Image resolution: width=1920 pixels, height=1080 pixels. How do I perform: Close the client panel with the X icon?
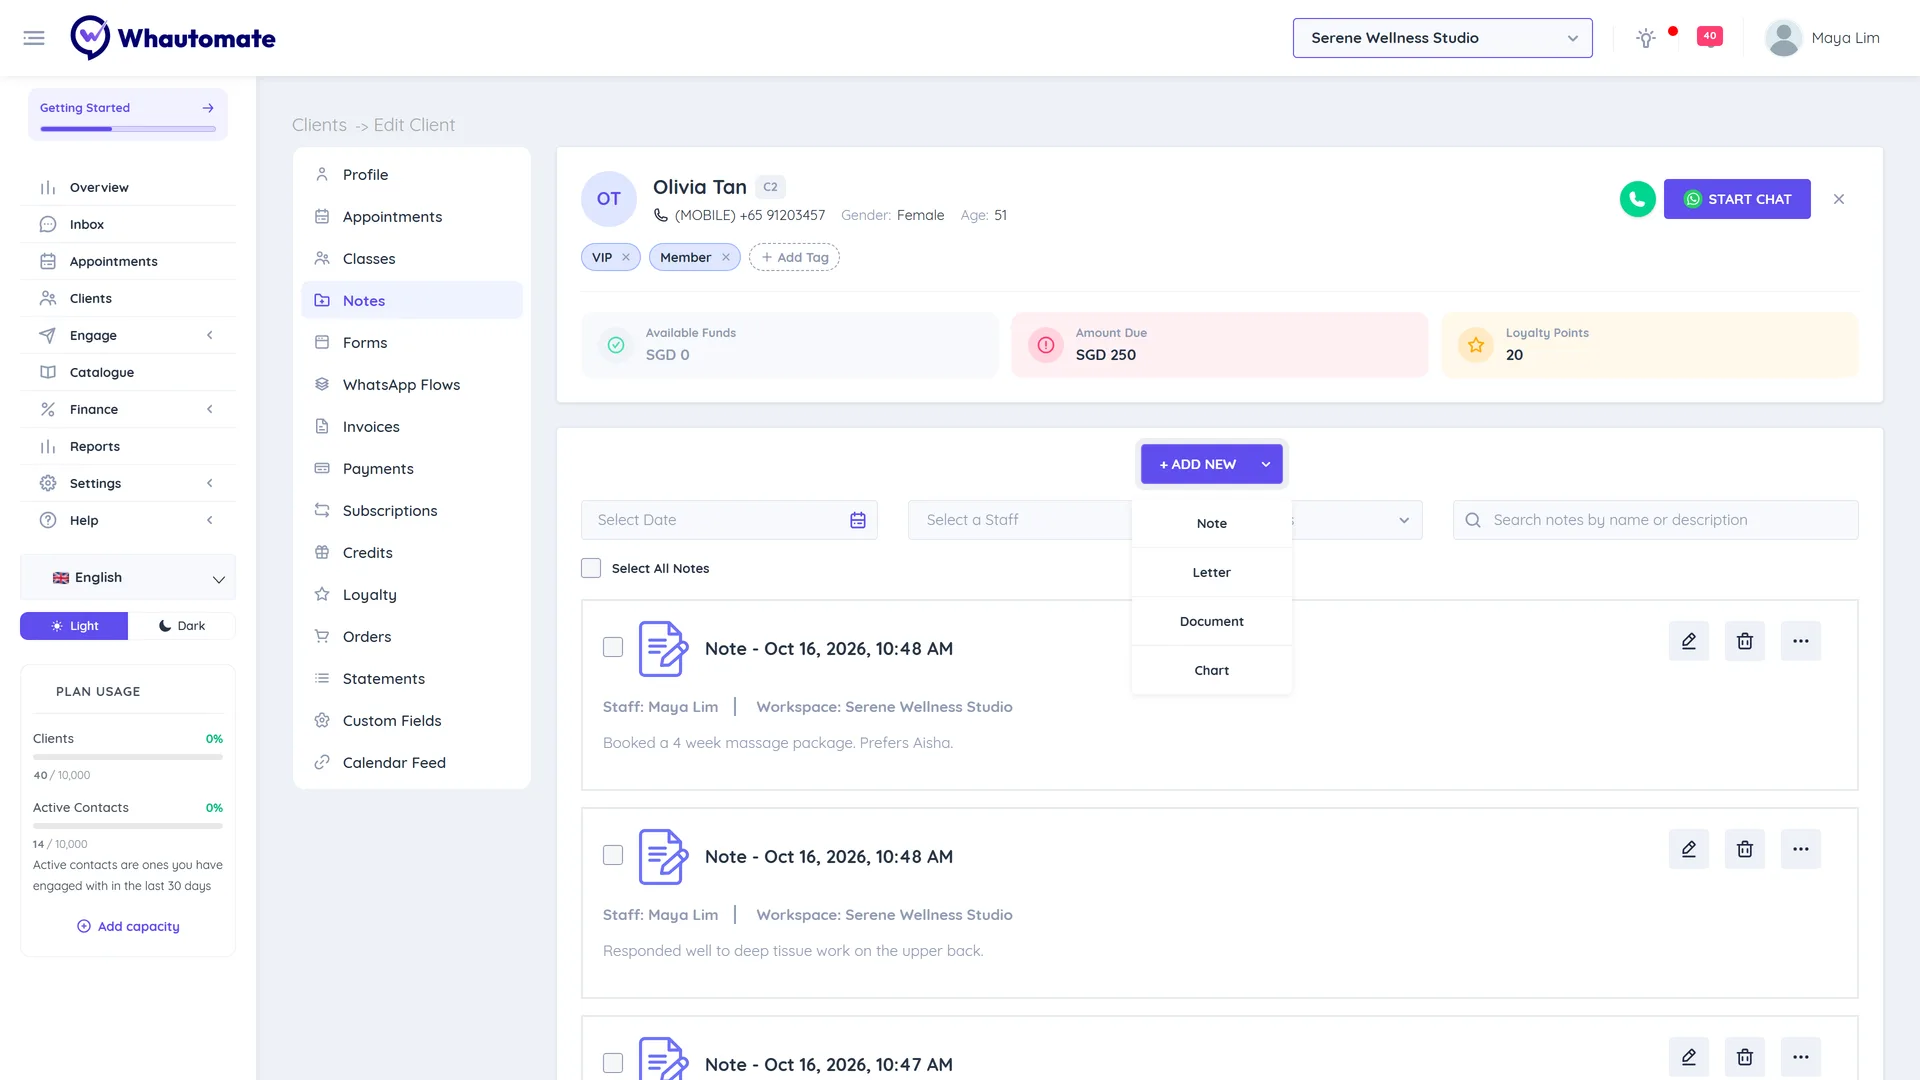[1839, 199]
